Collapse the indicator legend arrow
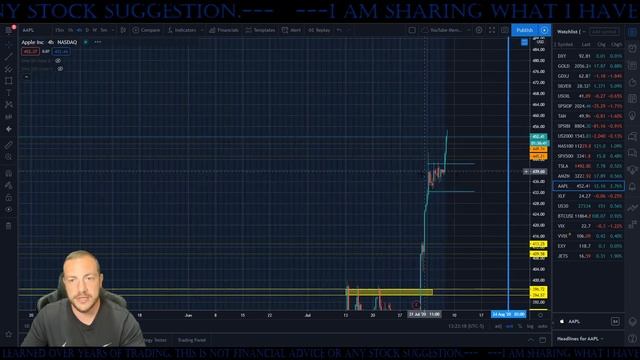 27,76
